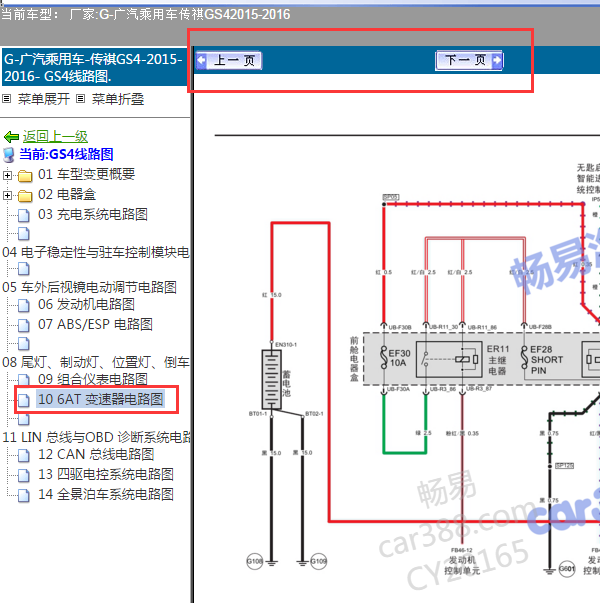Click 返回上一级 link to go back
The width and height of the screenshot is (600, 603).
tap(55, 136)
